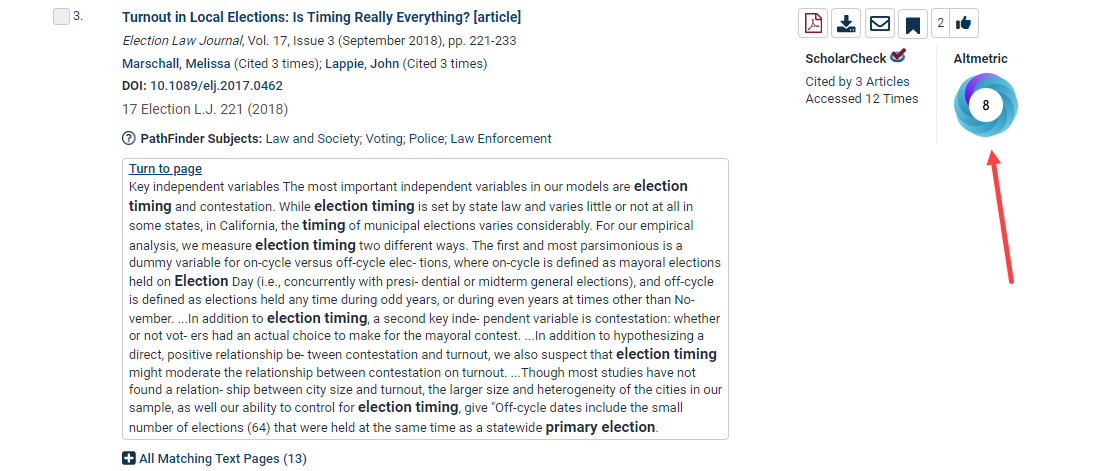1099x471 pixels.
Task: Expand All Matching Text Pages (13)
Action: tap(214, 458)
